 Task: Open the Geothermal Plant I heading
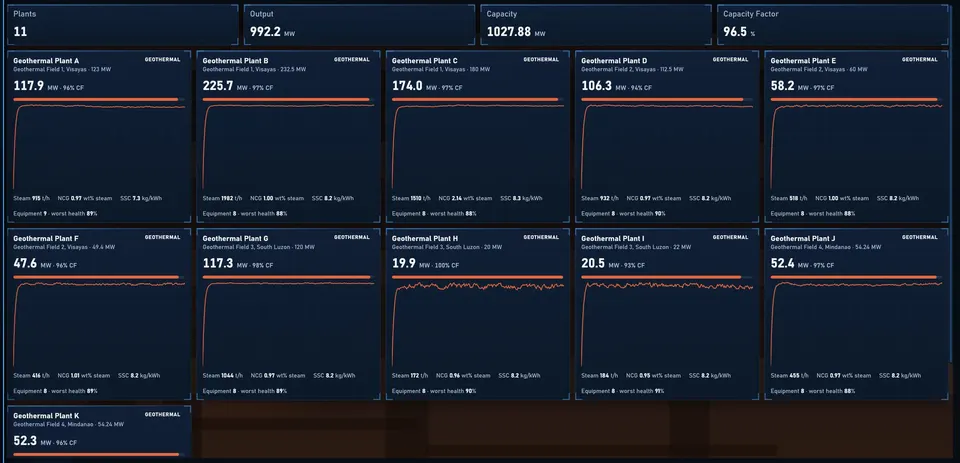(x=613, y=238)
